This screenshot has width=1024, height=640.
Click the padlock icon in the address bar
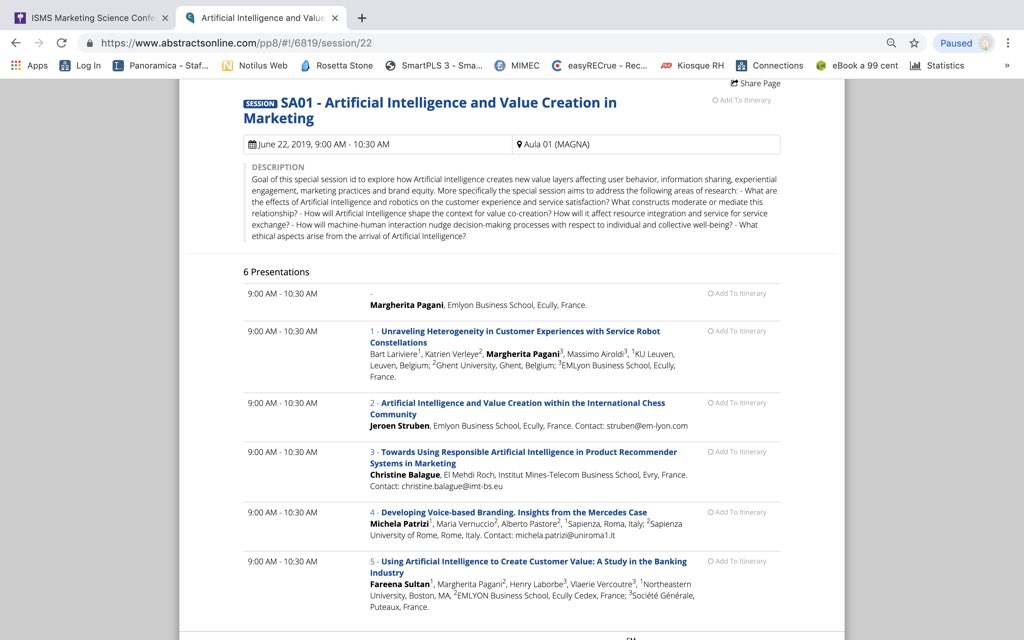point(89,43)
